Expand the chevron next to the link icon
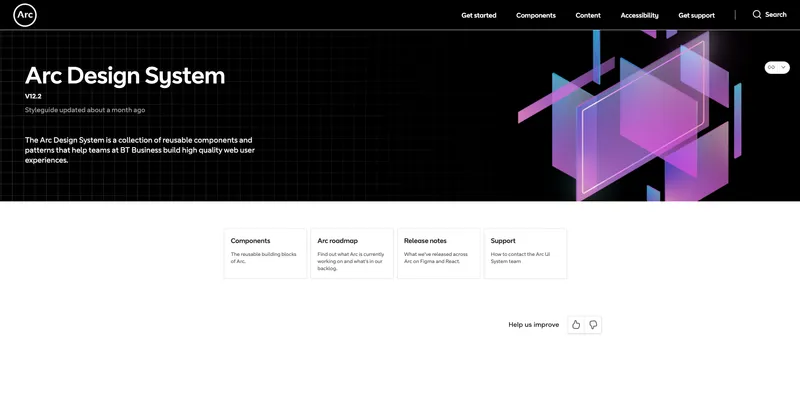 point(783,67)
